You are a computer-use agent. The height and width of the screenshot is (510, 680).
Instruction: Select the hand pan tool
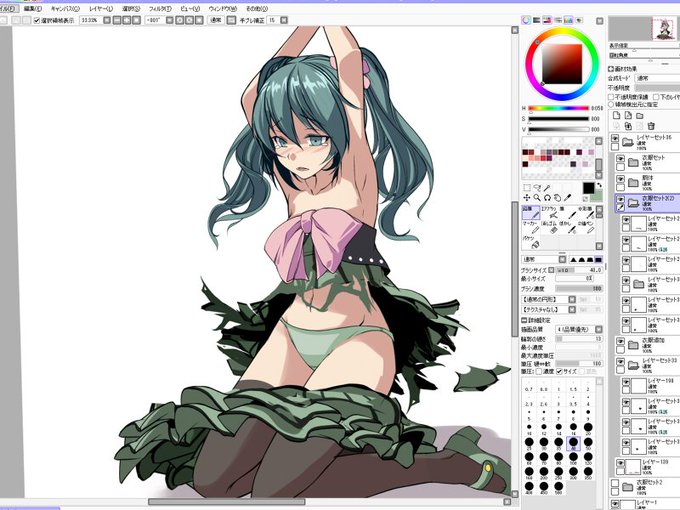(557, 198)
